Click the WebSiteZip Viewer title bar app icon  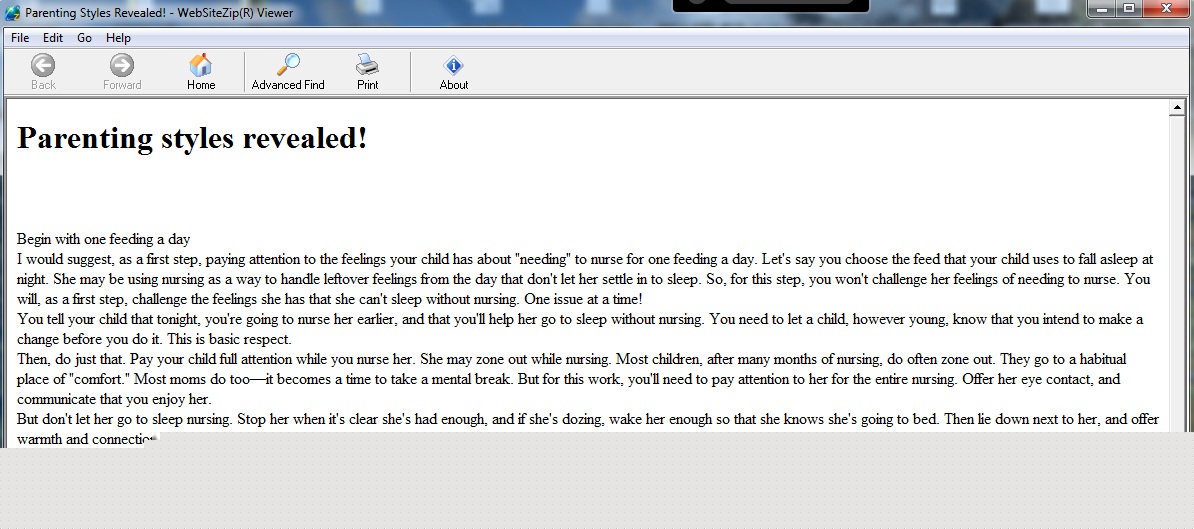pyautogui.click(x=12, y=13)
